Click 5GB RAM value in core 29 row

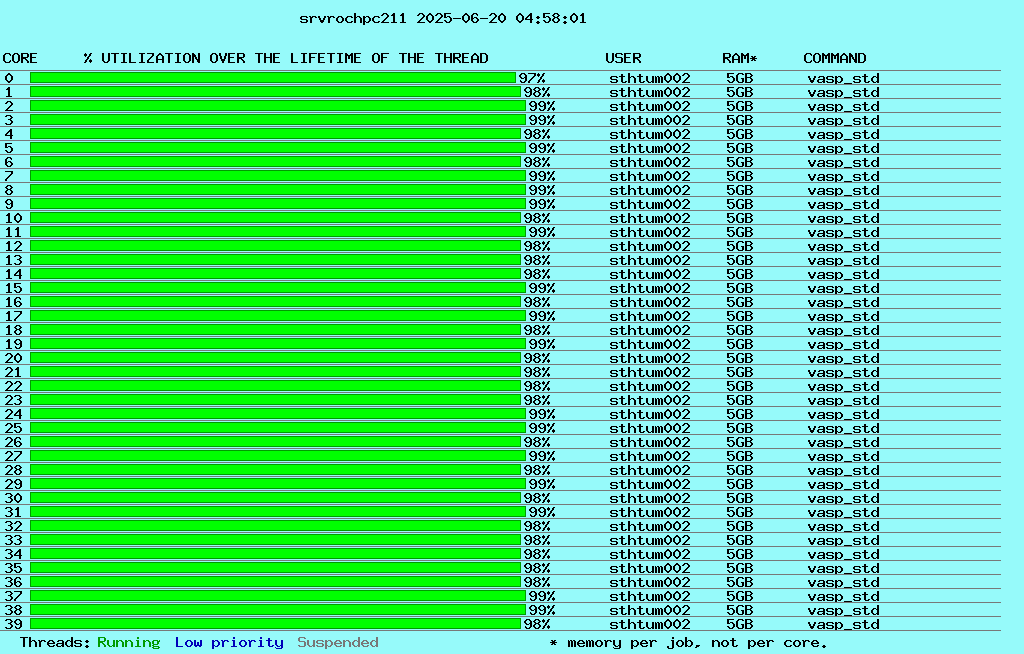(739, 484)
